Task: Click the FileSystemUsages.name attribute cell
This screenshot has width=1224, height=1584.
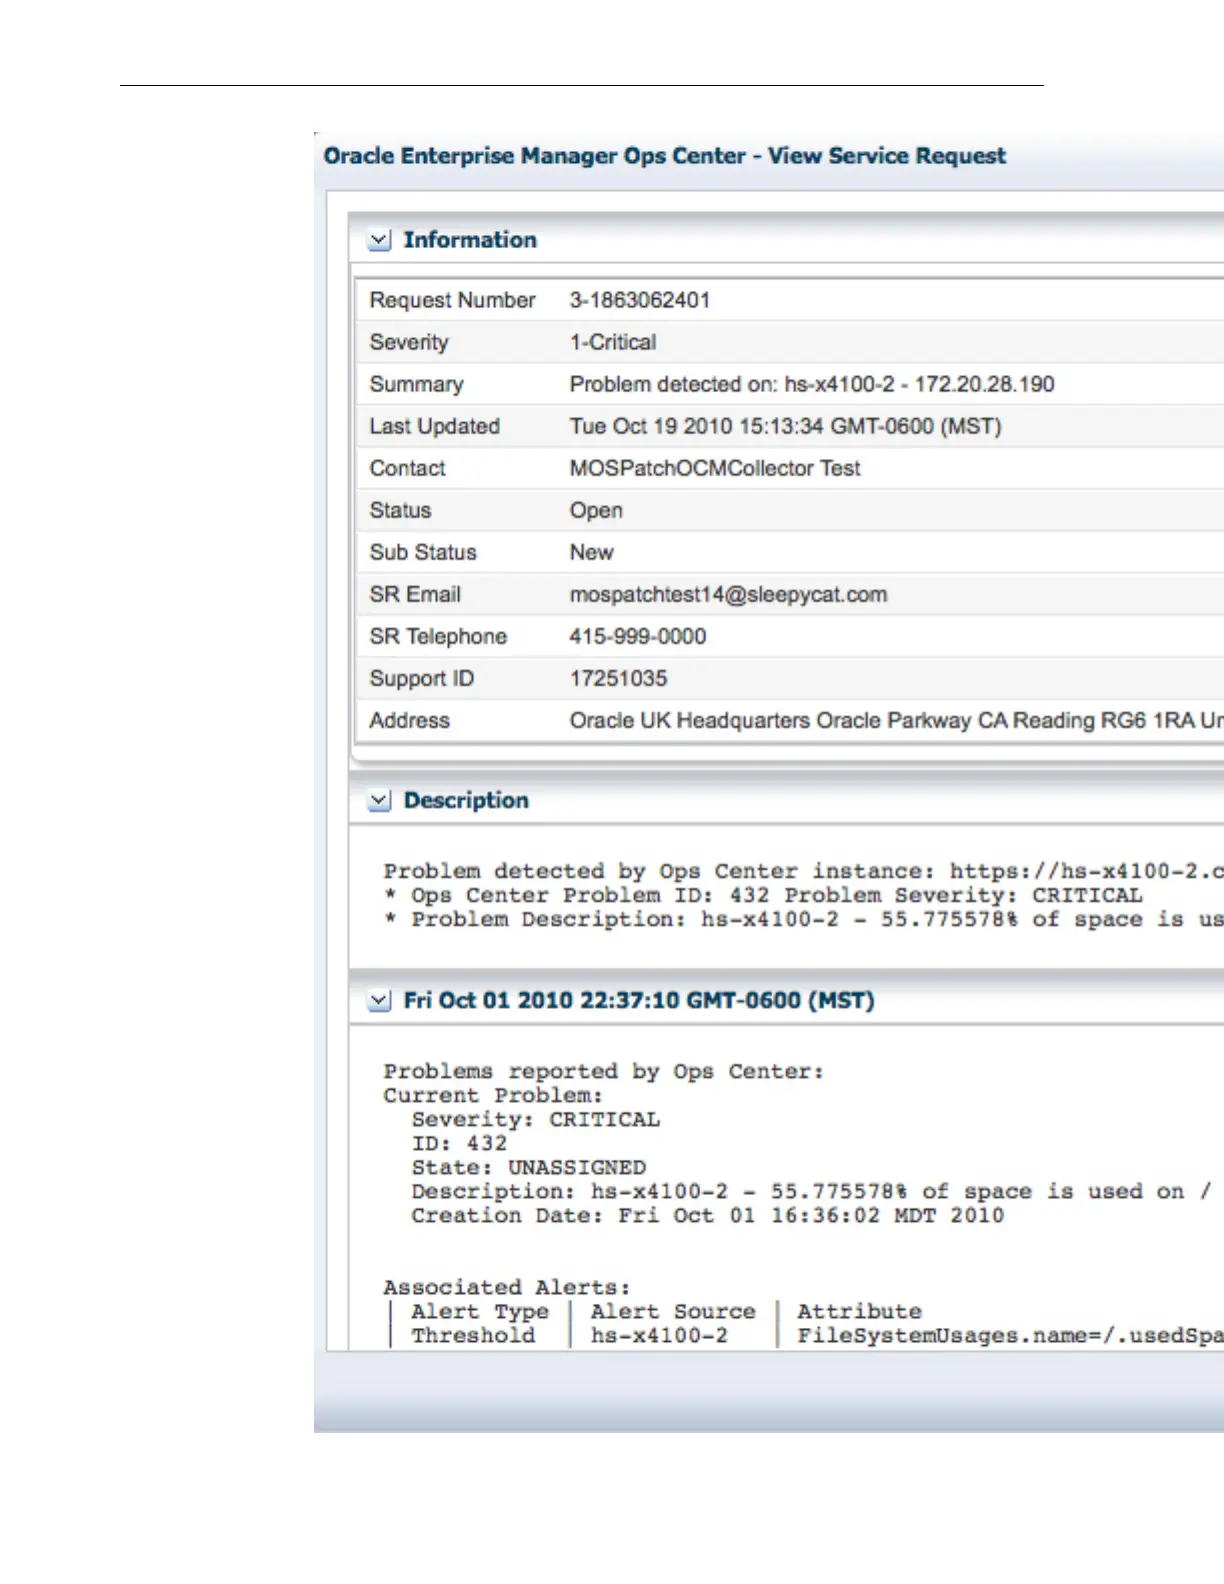Action: 1010,1335
